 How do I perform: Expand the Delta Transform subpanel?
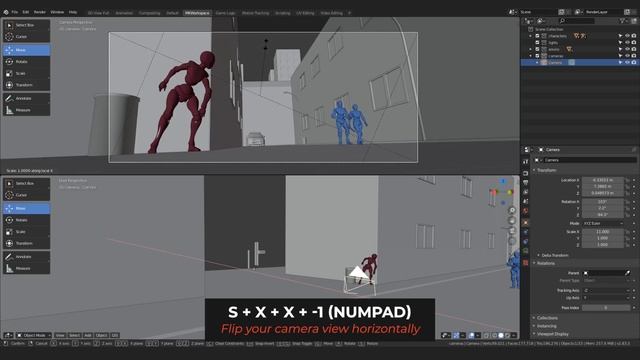tap(539, 256)
